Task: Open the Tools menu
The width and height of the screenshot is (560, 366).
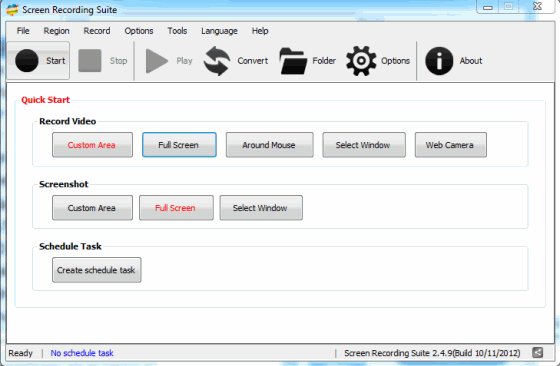Action: [178, 31]
